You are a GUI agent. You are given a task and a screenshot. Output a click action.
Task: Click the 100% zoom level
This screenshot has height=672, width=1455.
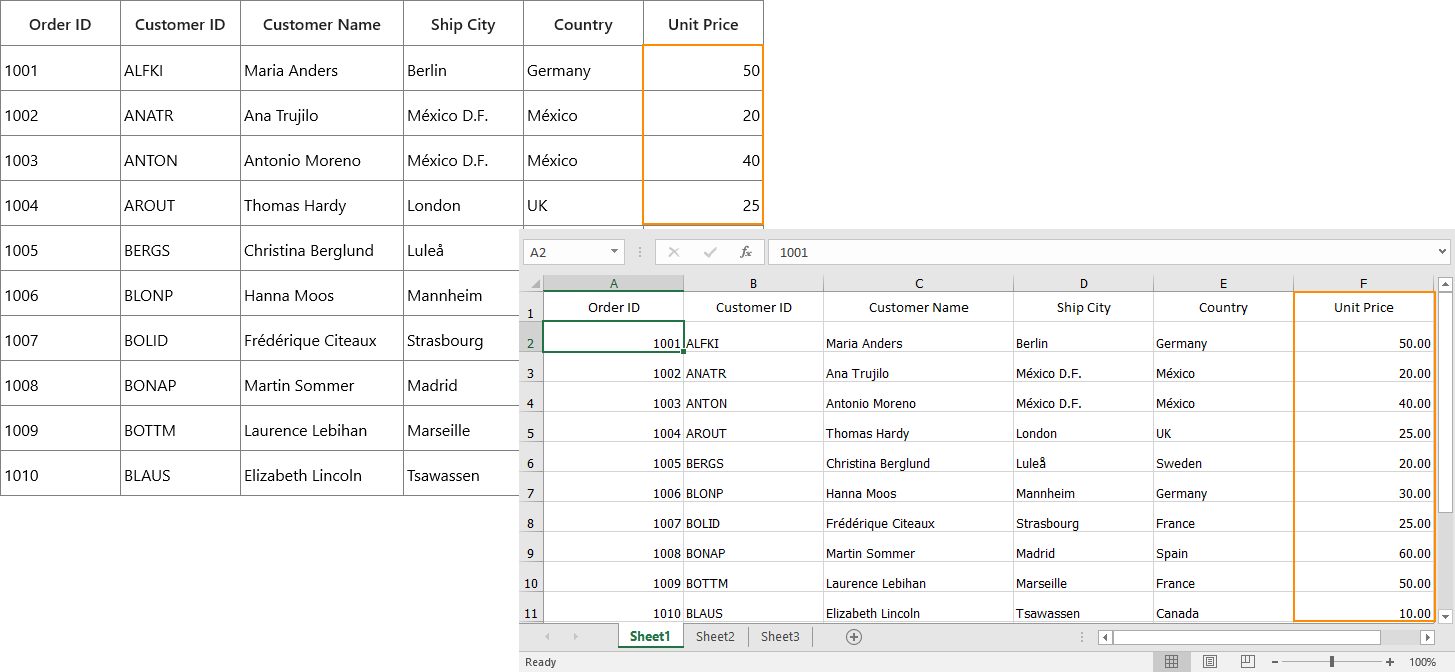(1422, 662)
